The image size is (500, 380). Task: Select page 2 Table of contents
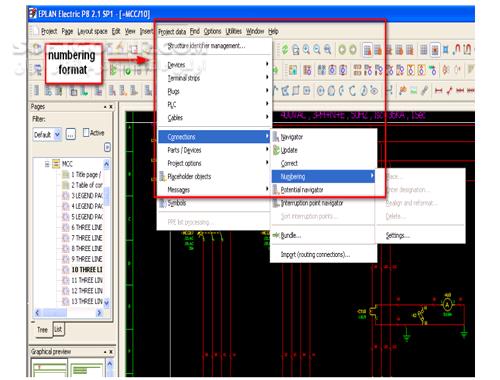point(86,185)
